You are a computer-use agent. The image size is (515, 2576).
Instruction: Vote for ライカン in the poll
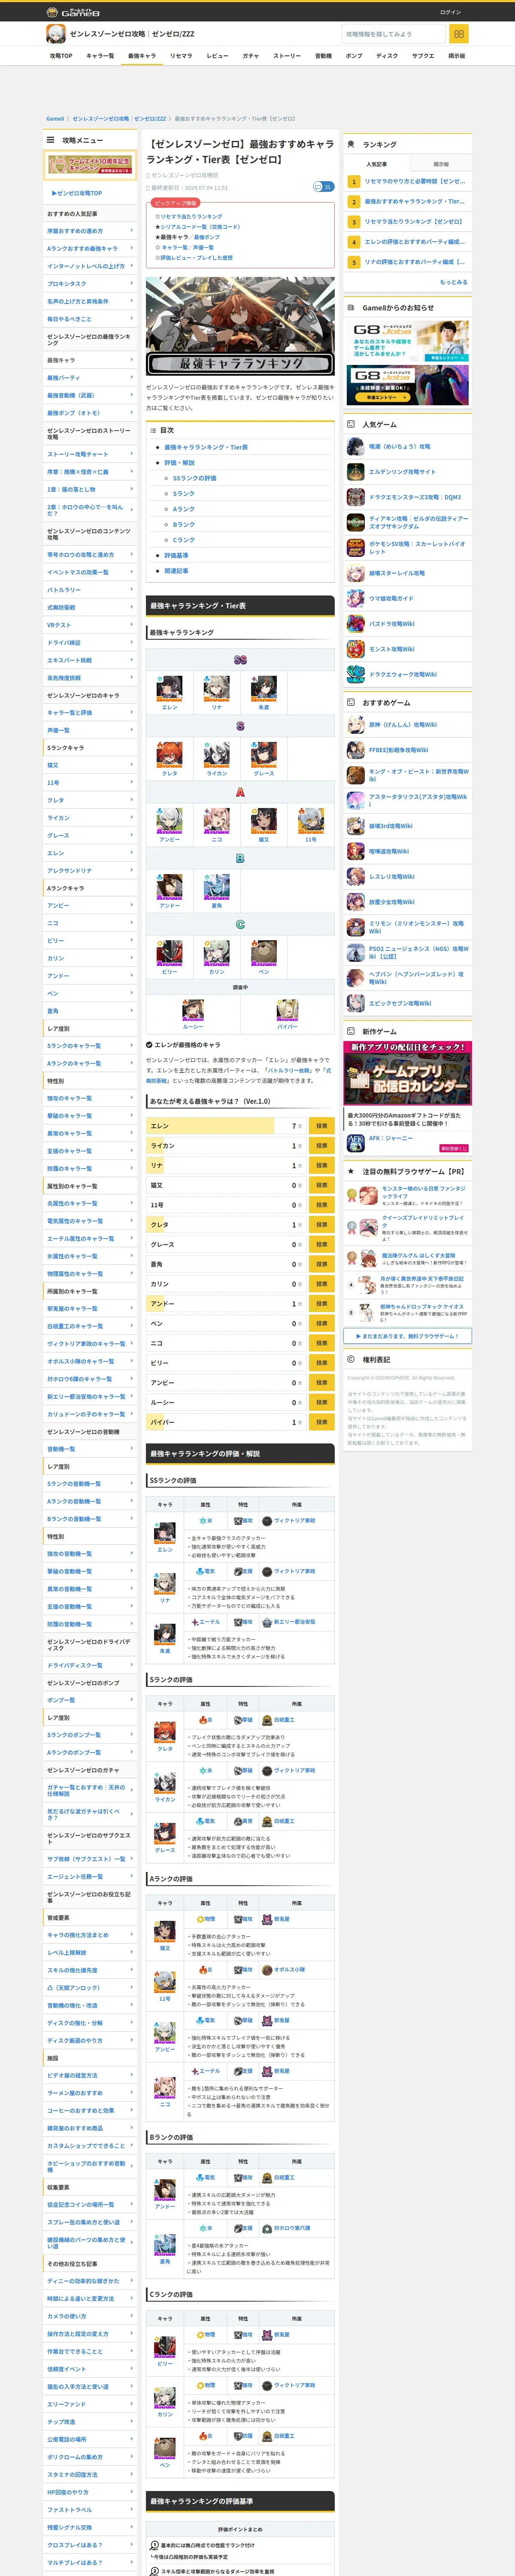[x=321, y=1146]
